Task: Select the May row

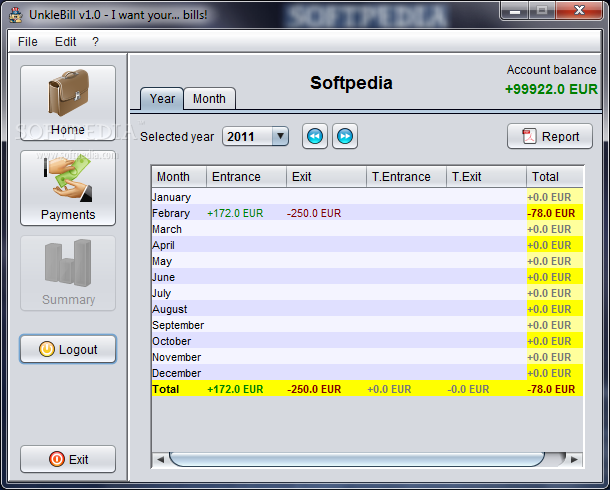Action: 367,261
